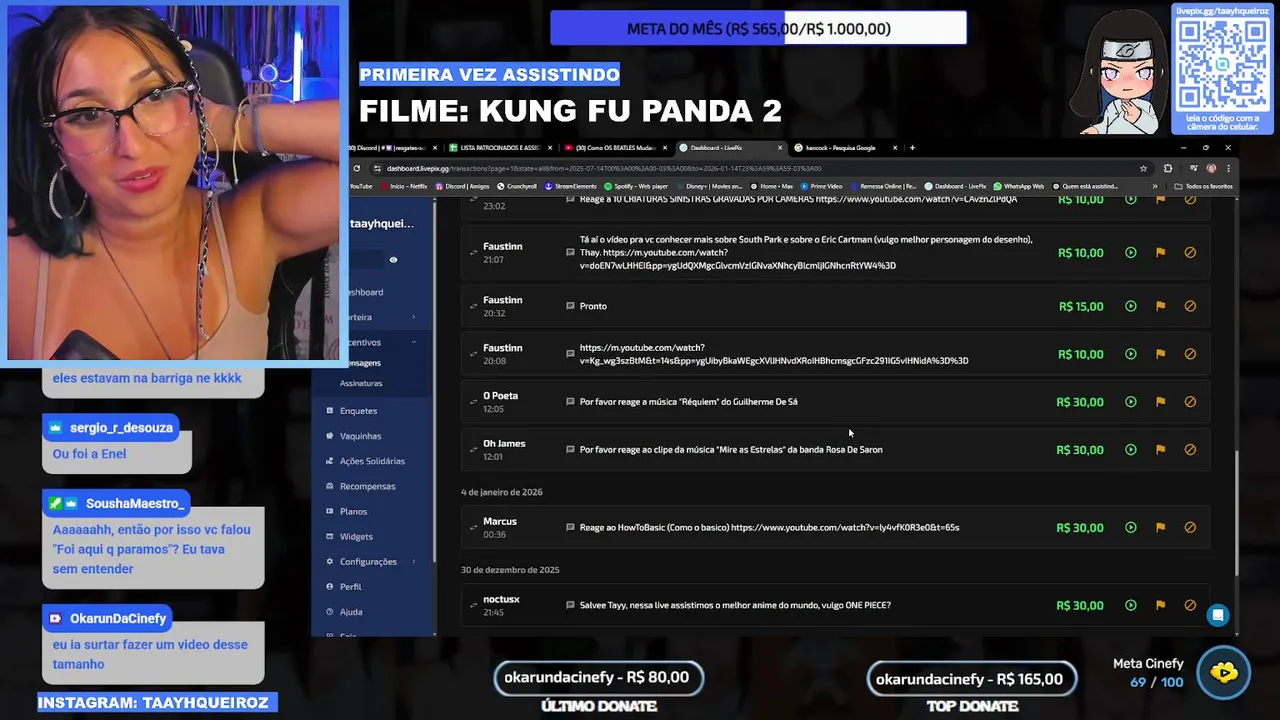Screen dimensions: 1280x720
Task: Open the WhatsApp Web bookmark
Action: [x=1018, y=186]
